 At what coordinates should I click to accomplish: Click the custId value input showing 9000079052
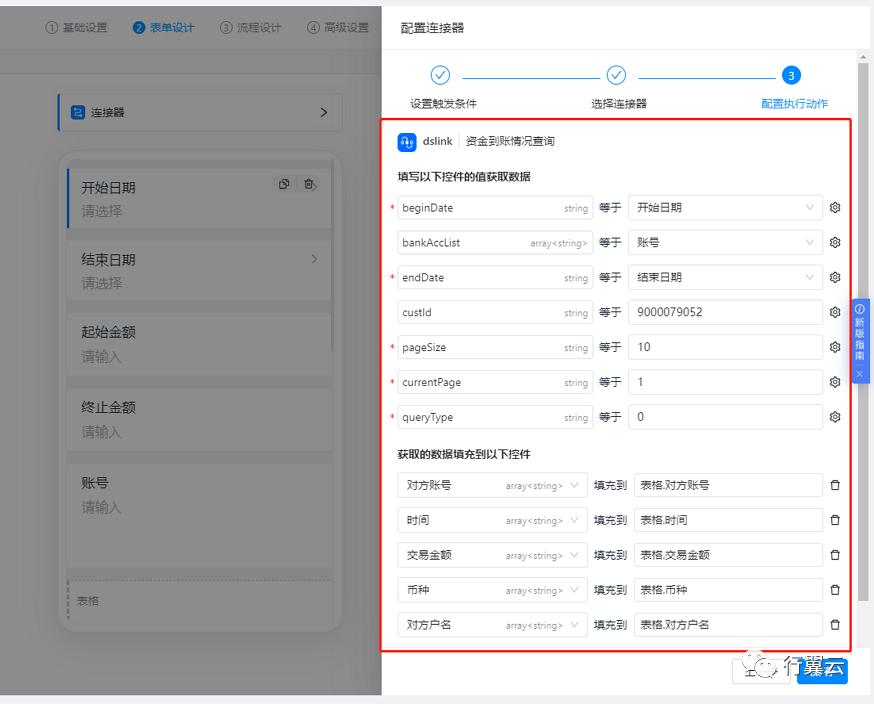[725, 312]
